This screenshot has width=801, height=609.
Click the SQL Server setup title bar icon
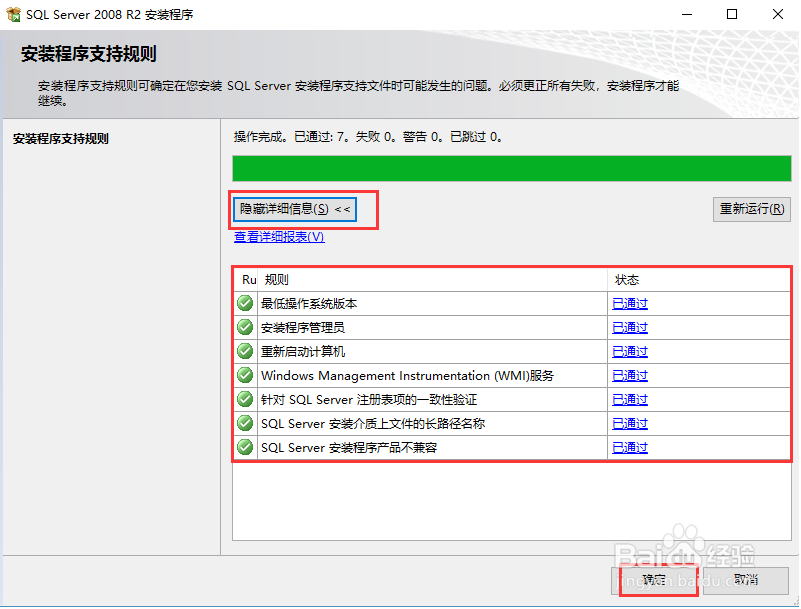point(14,14)
